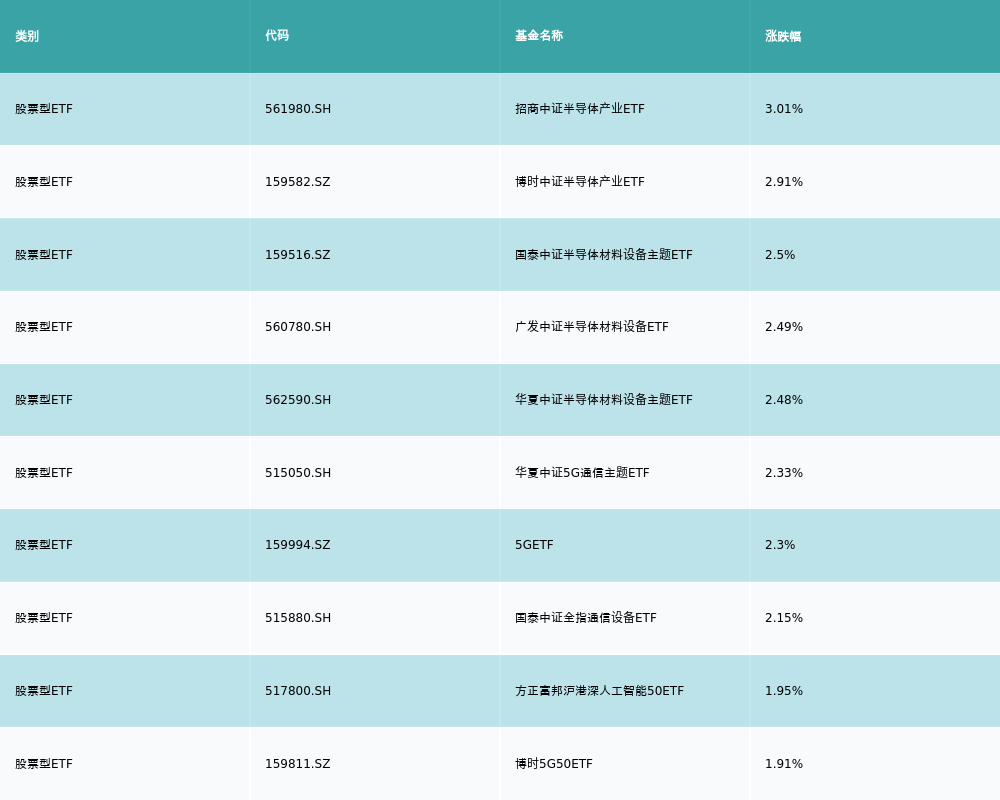The height and width of the screenshot is (800, 1000).
Task: Select fund code 561980.SH
Action: click(x=298, y=109)
